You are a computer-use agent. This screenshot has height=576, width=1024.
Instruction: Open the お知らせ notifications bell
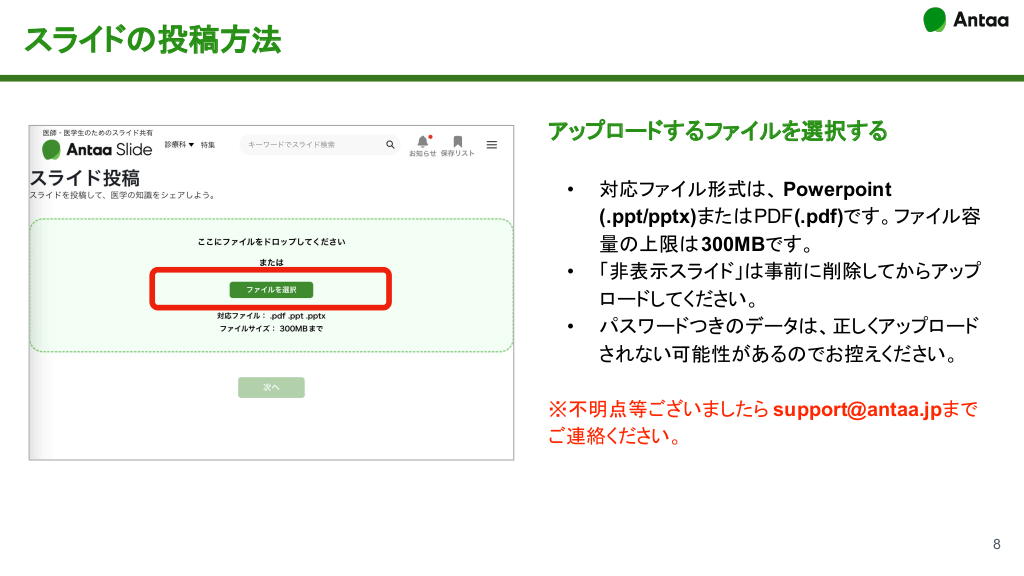point(422,143)
